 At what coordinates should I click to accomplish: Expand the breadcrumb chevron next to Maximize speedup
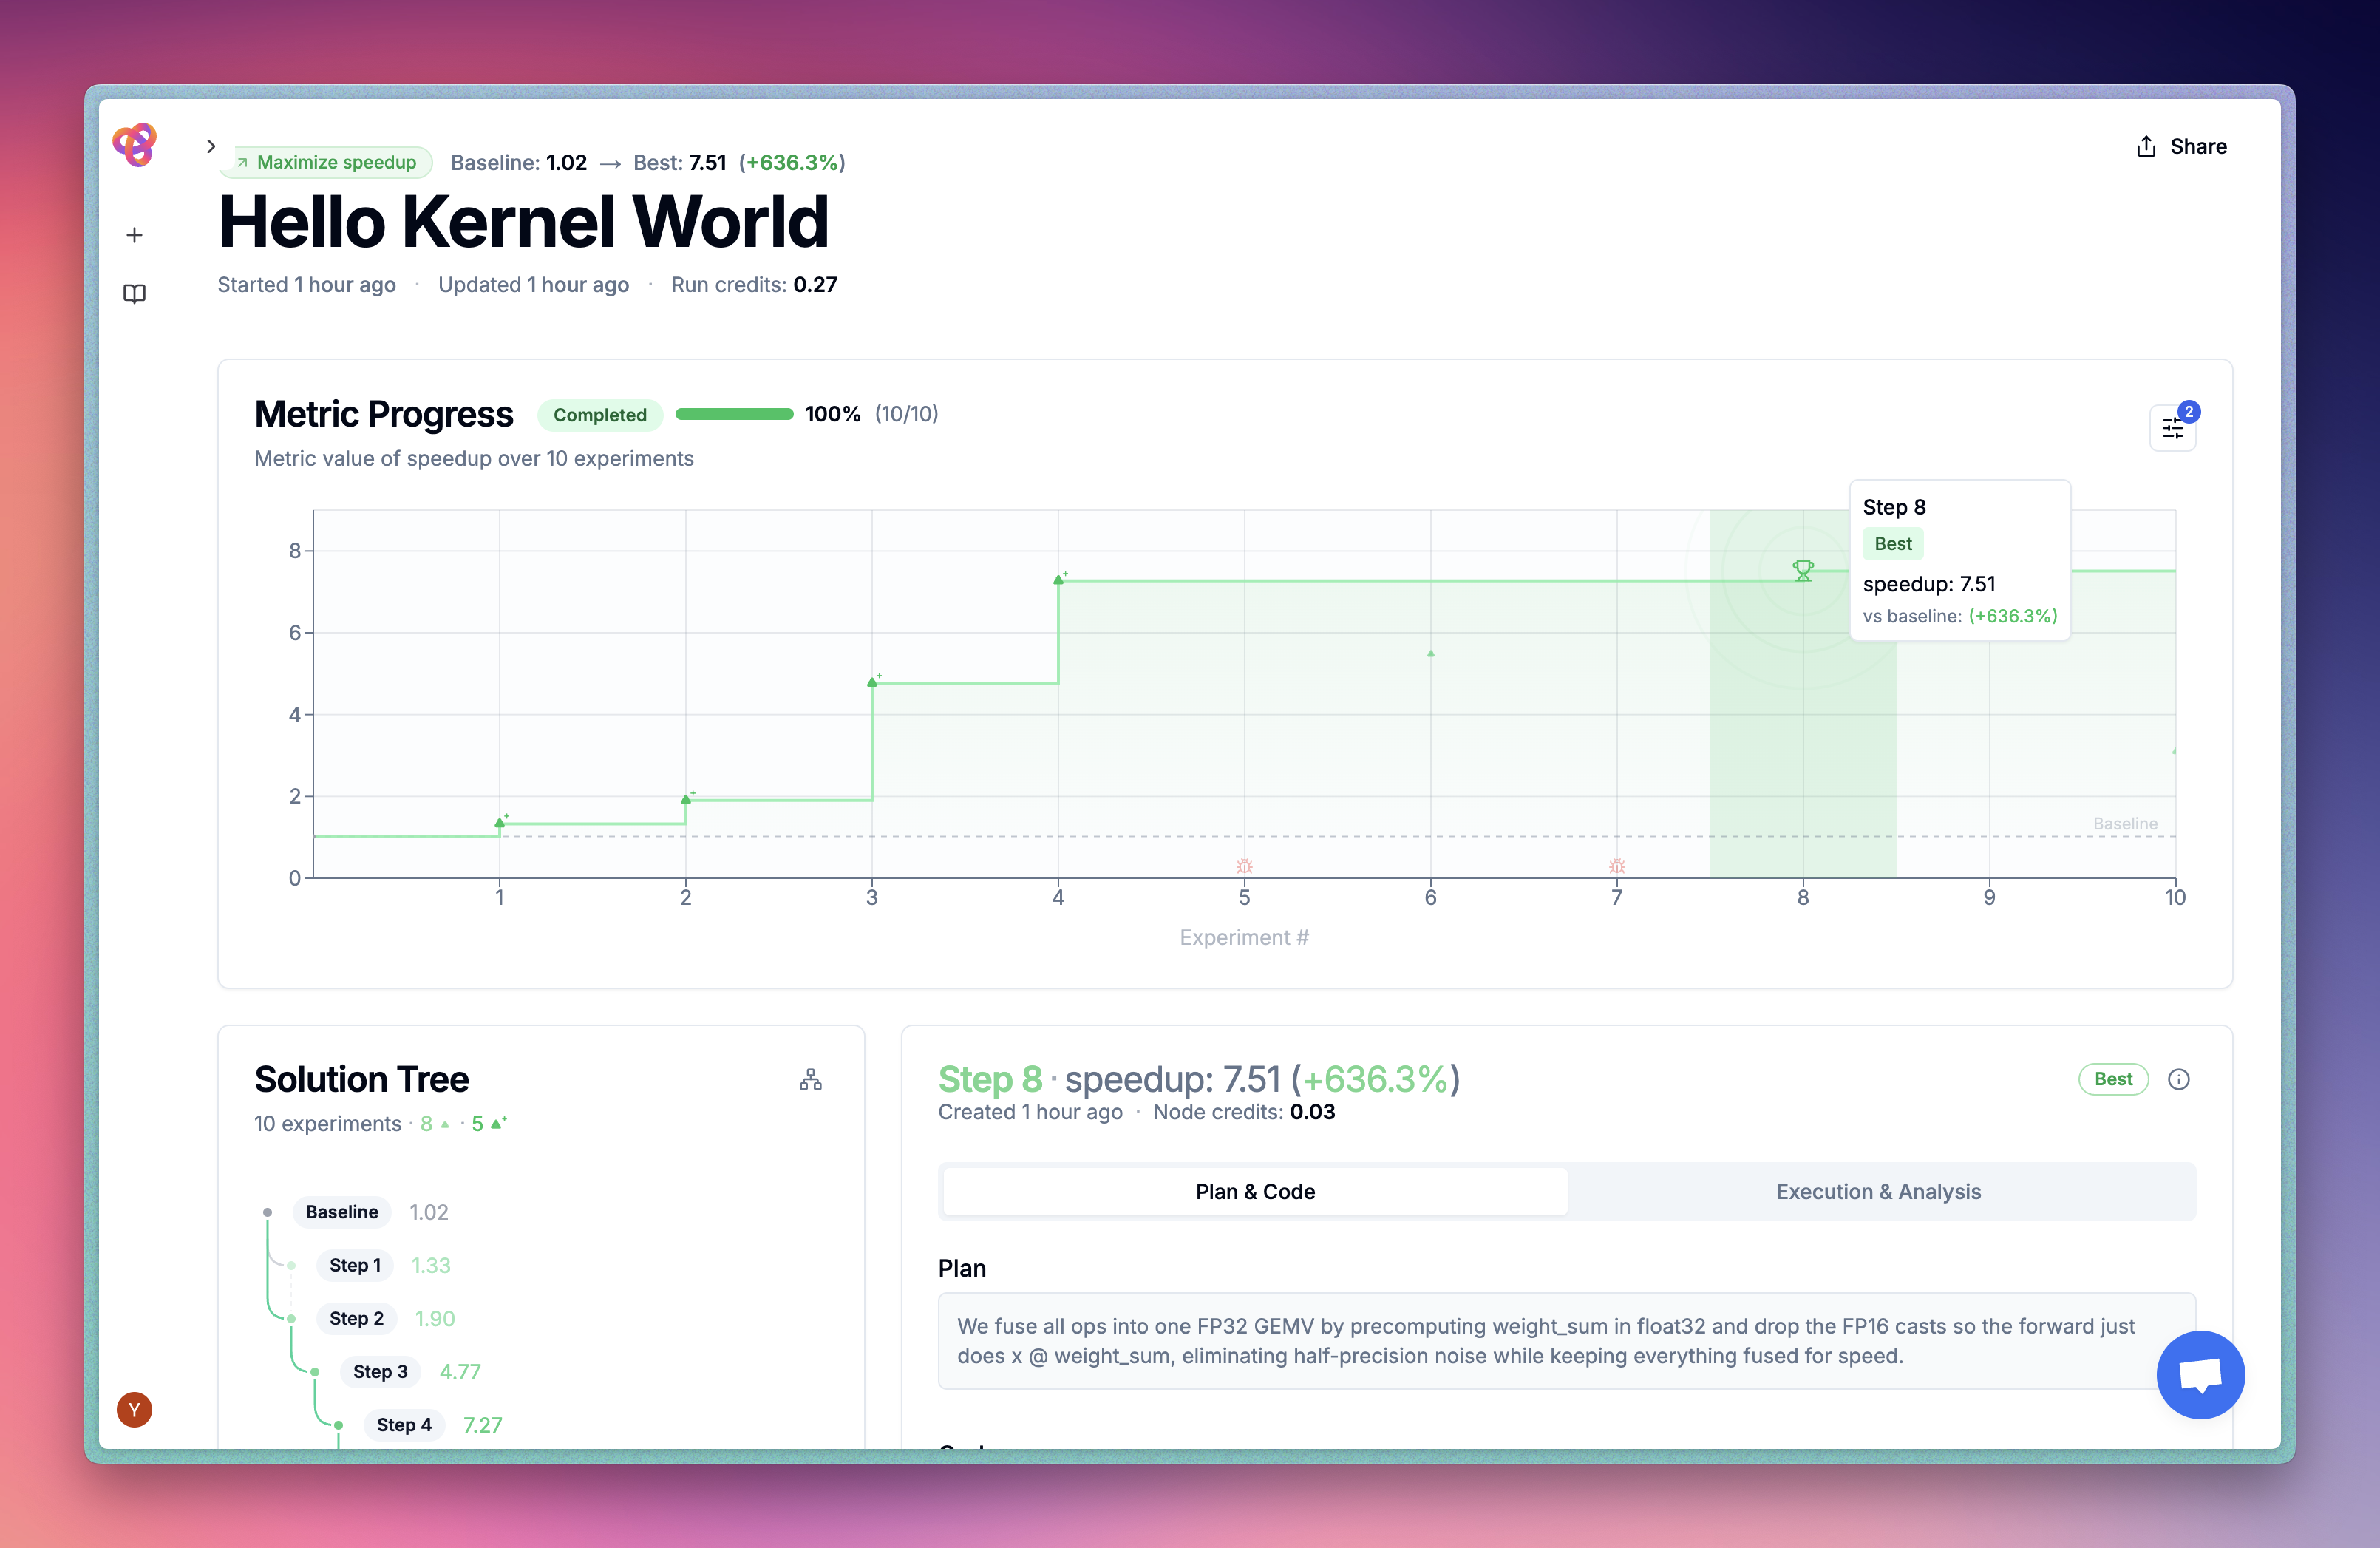(211, 145)
